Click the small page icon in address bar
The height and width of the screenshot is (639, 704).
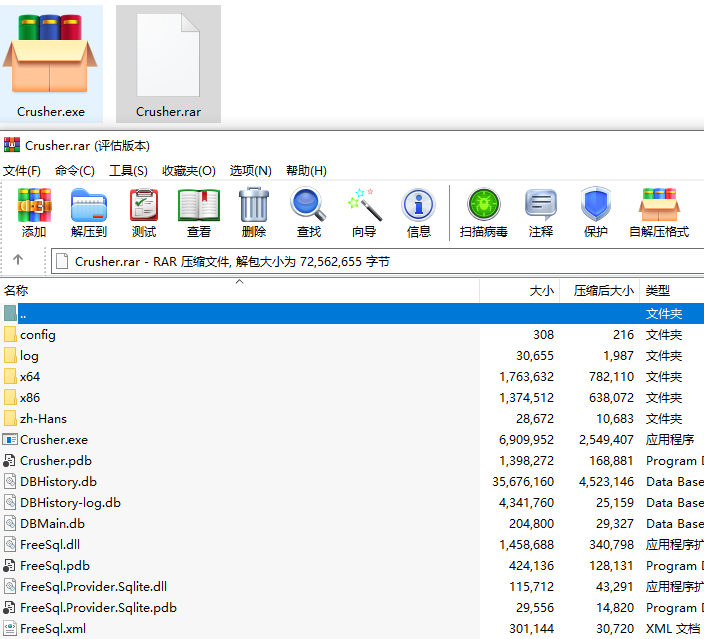[x=62, y=261]
